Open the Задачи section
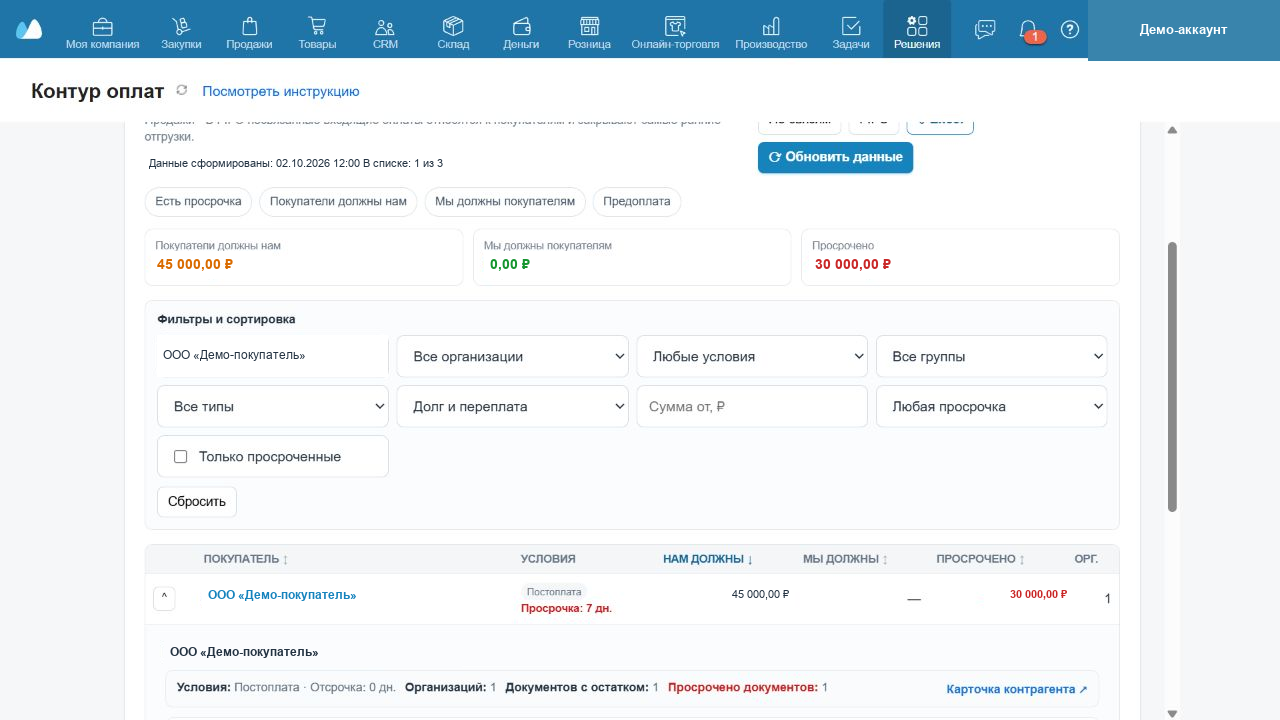This screenshot has width=1280, height=720. 851,30
